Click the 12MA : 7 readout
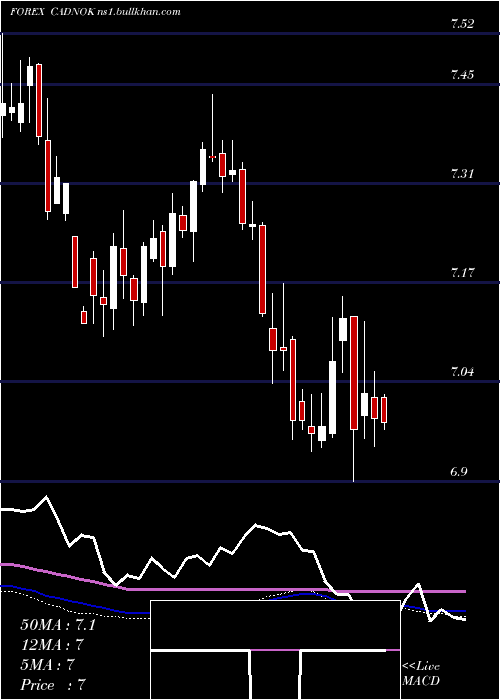The width and height of the screenshot is (500, 700). 52,645
